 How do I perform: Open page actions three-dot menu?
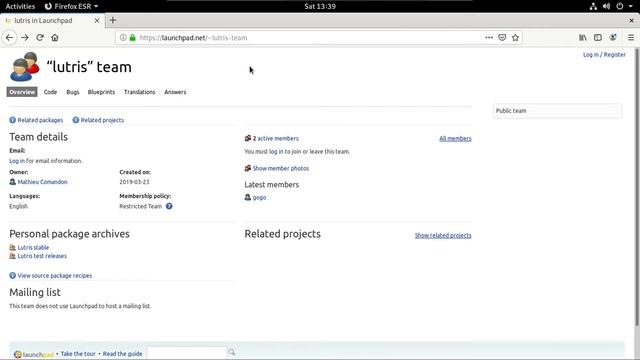coord(489,38)
